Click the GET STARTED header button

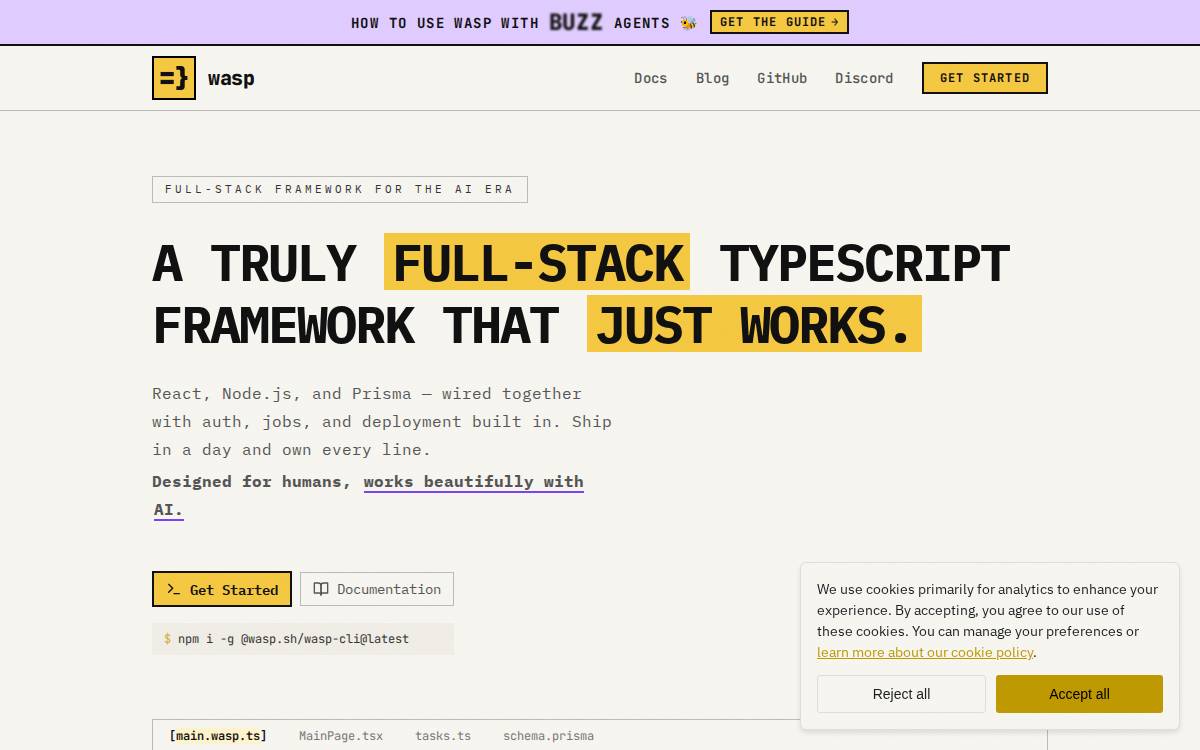(984, 78)
